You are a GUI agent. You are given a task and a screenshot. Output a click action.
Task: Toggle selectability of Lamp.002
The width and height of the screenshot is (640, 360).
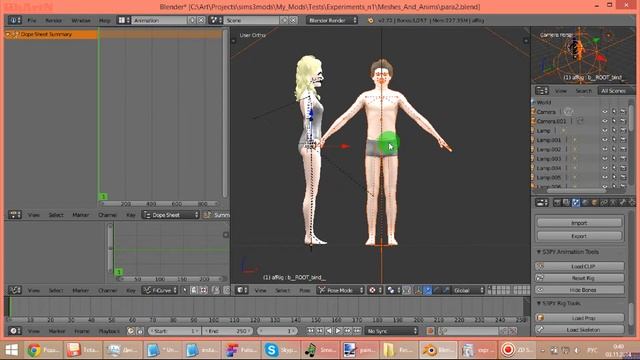(x=614, y=149)
